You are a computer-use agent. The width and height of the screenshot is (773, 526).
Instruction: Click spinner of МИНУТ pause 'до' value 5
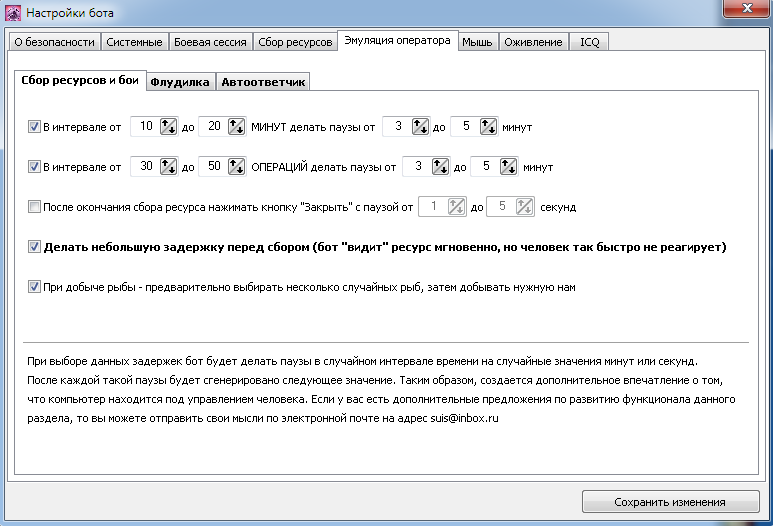[488, 127]
